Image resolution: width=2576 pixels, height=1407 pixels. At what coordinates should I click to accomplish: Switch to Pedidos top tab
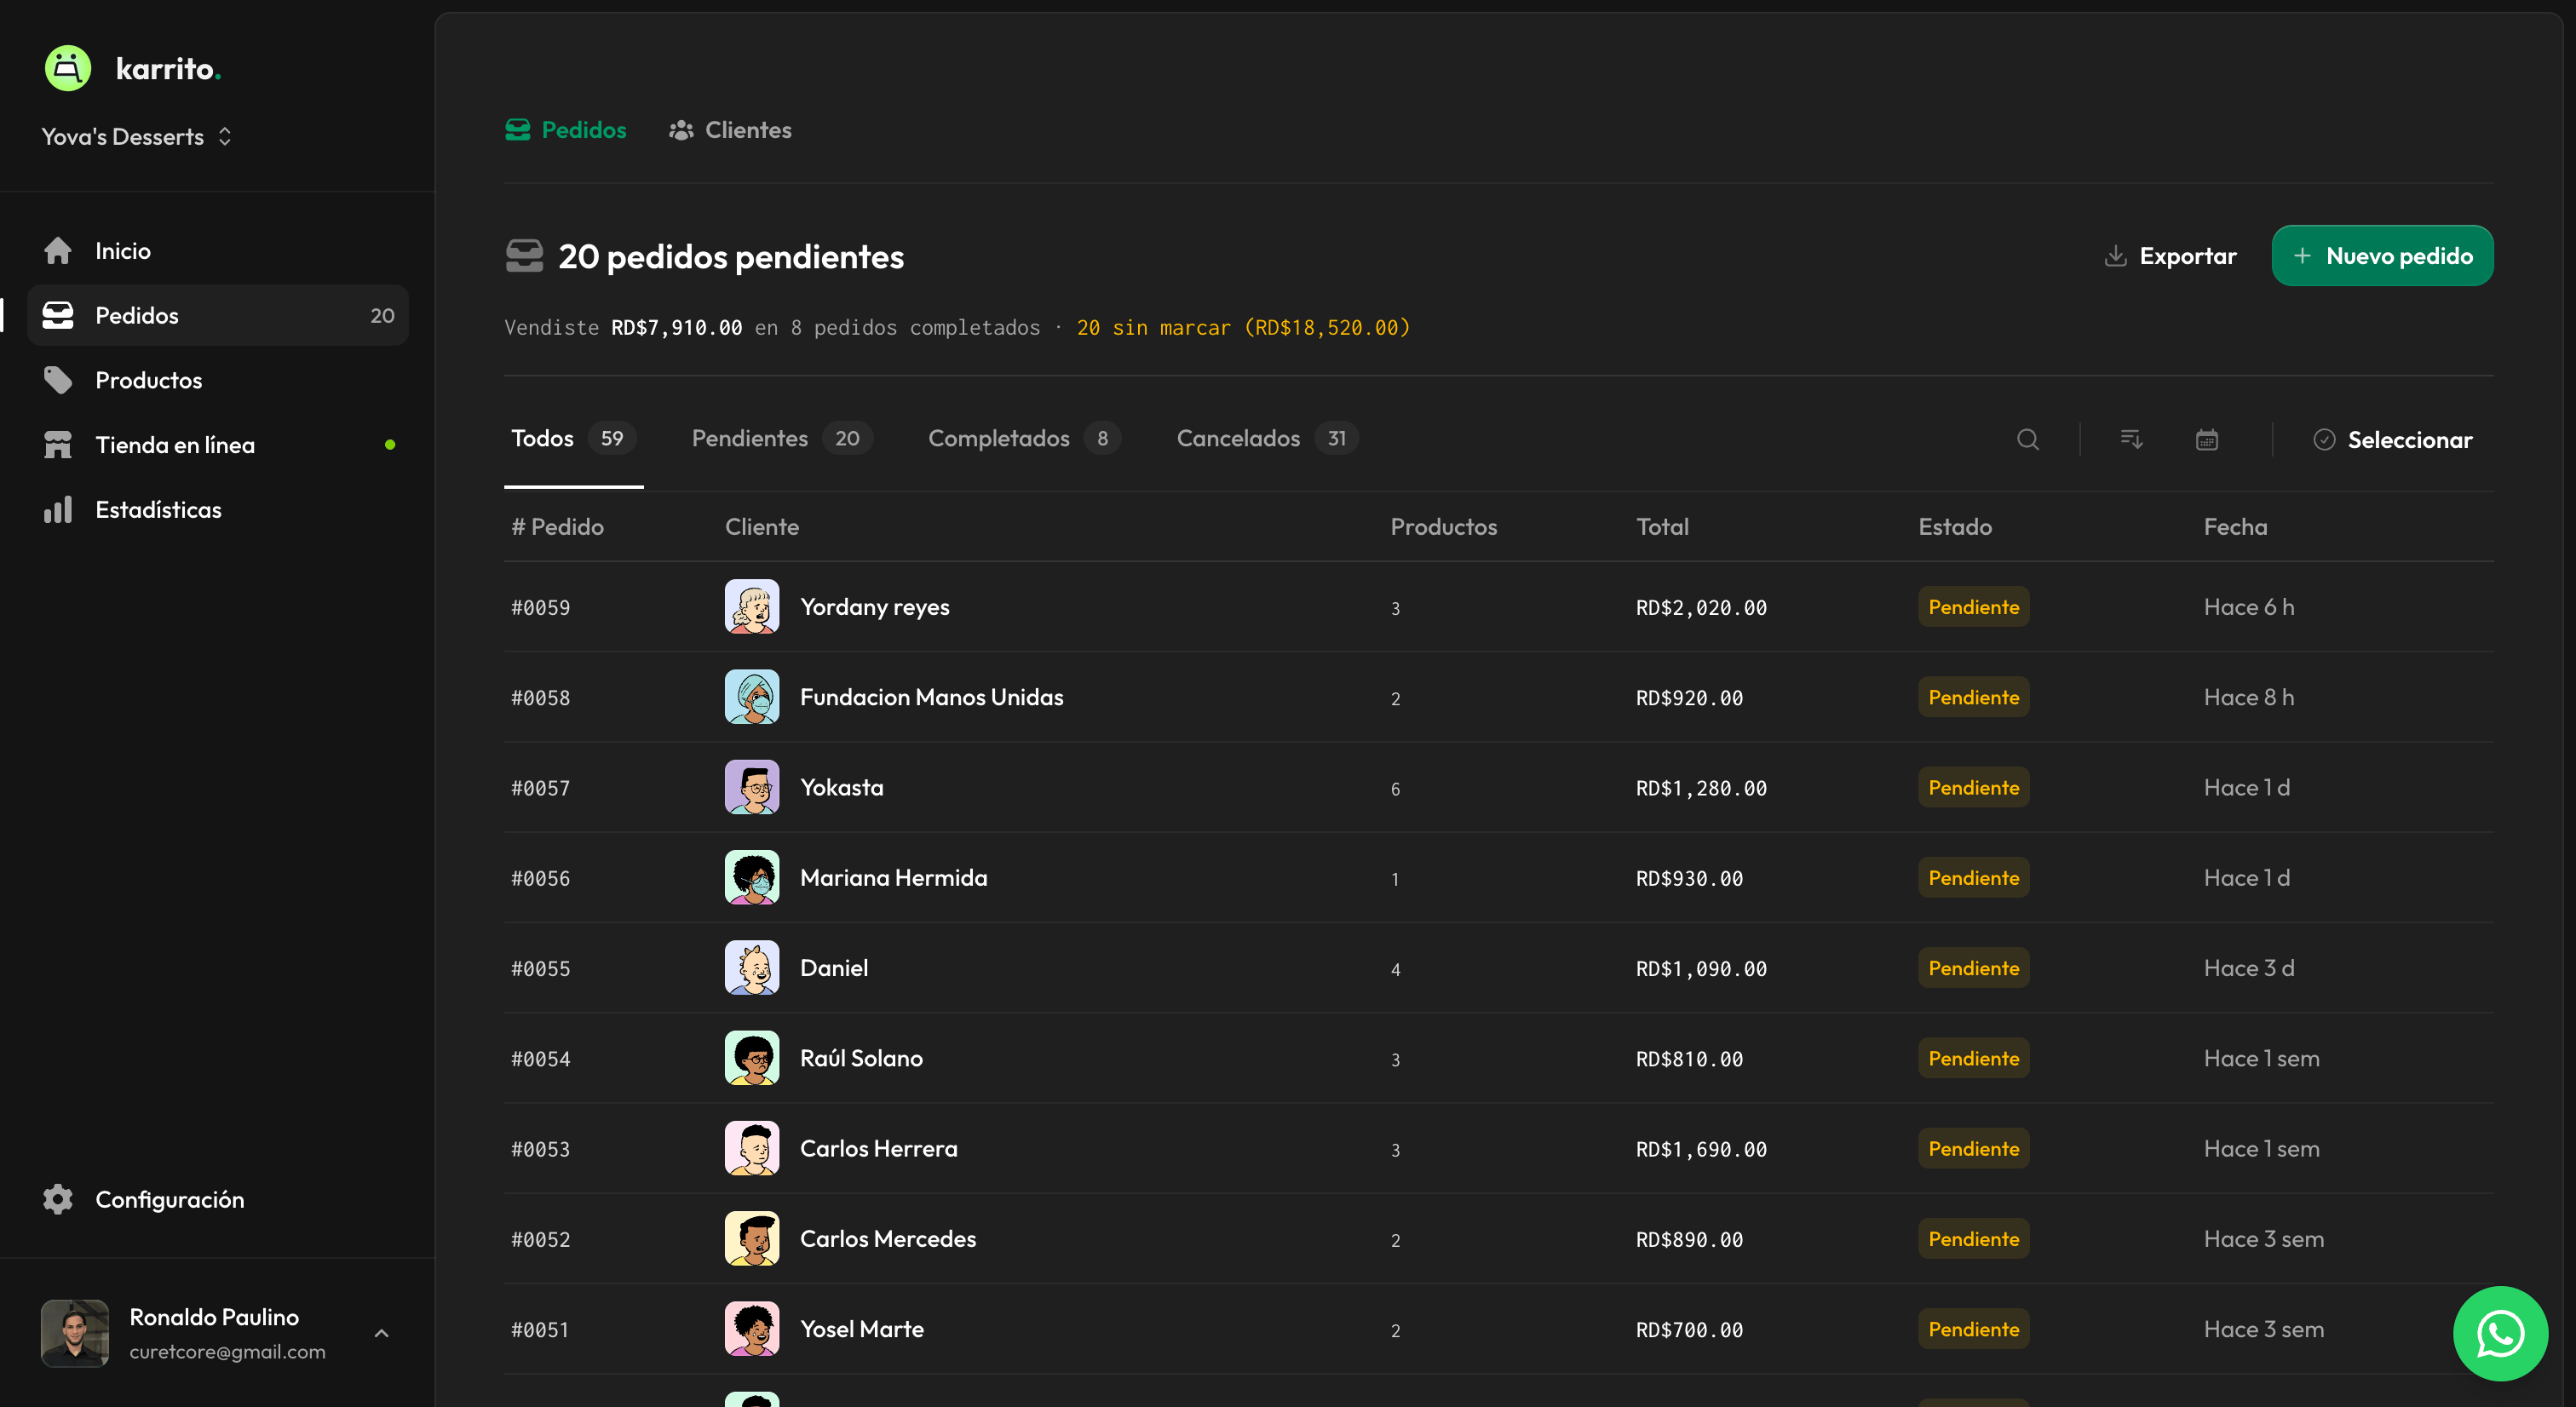point(565,130)
